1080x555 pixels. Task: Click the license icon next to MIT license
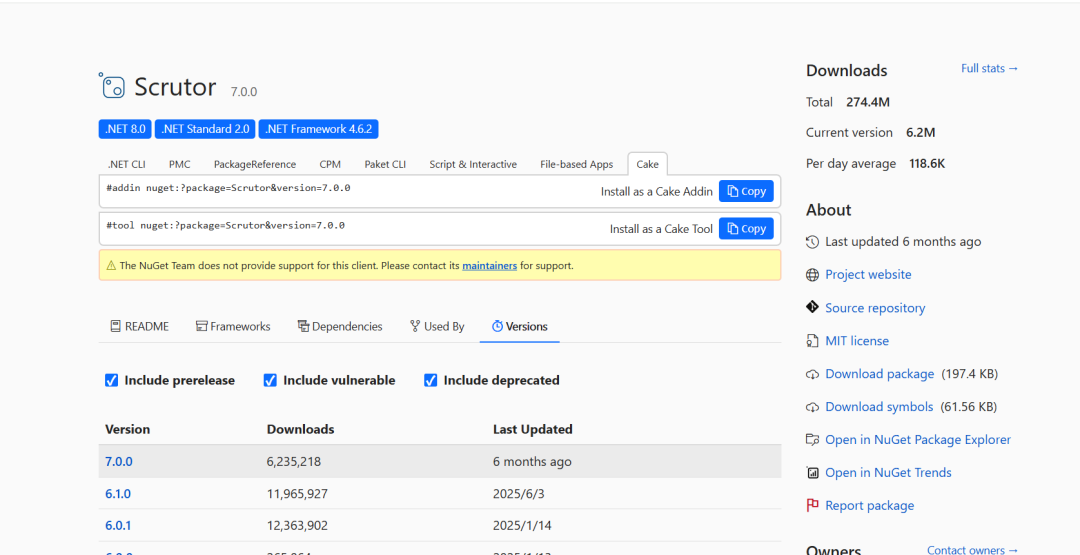pos(813,341)
